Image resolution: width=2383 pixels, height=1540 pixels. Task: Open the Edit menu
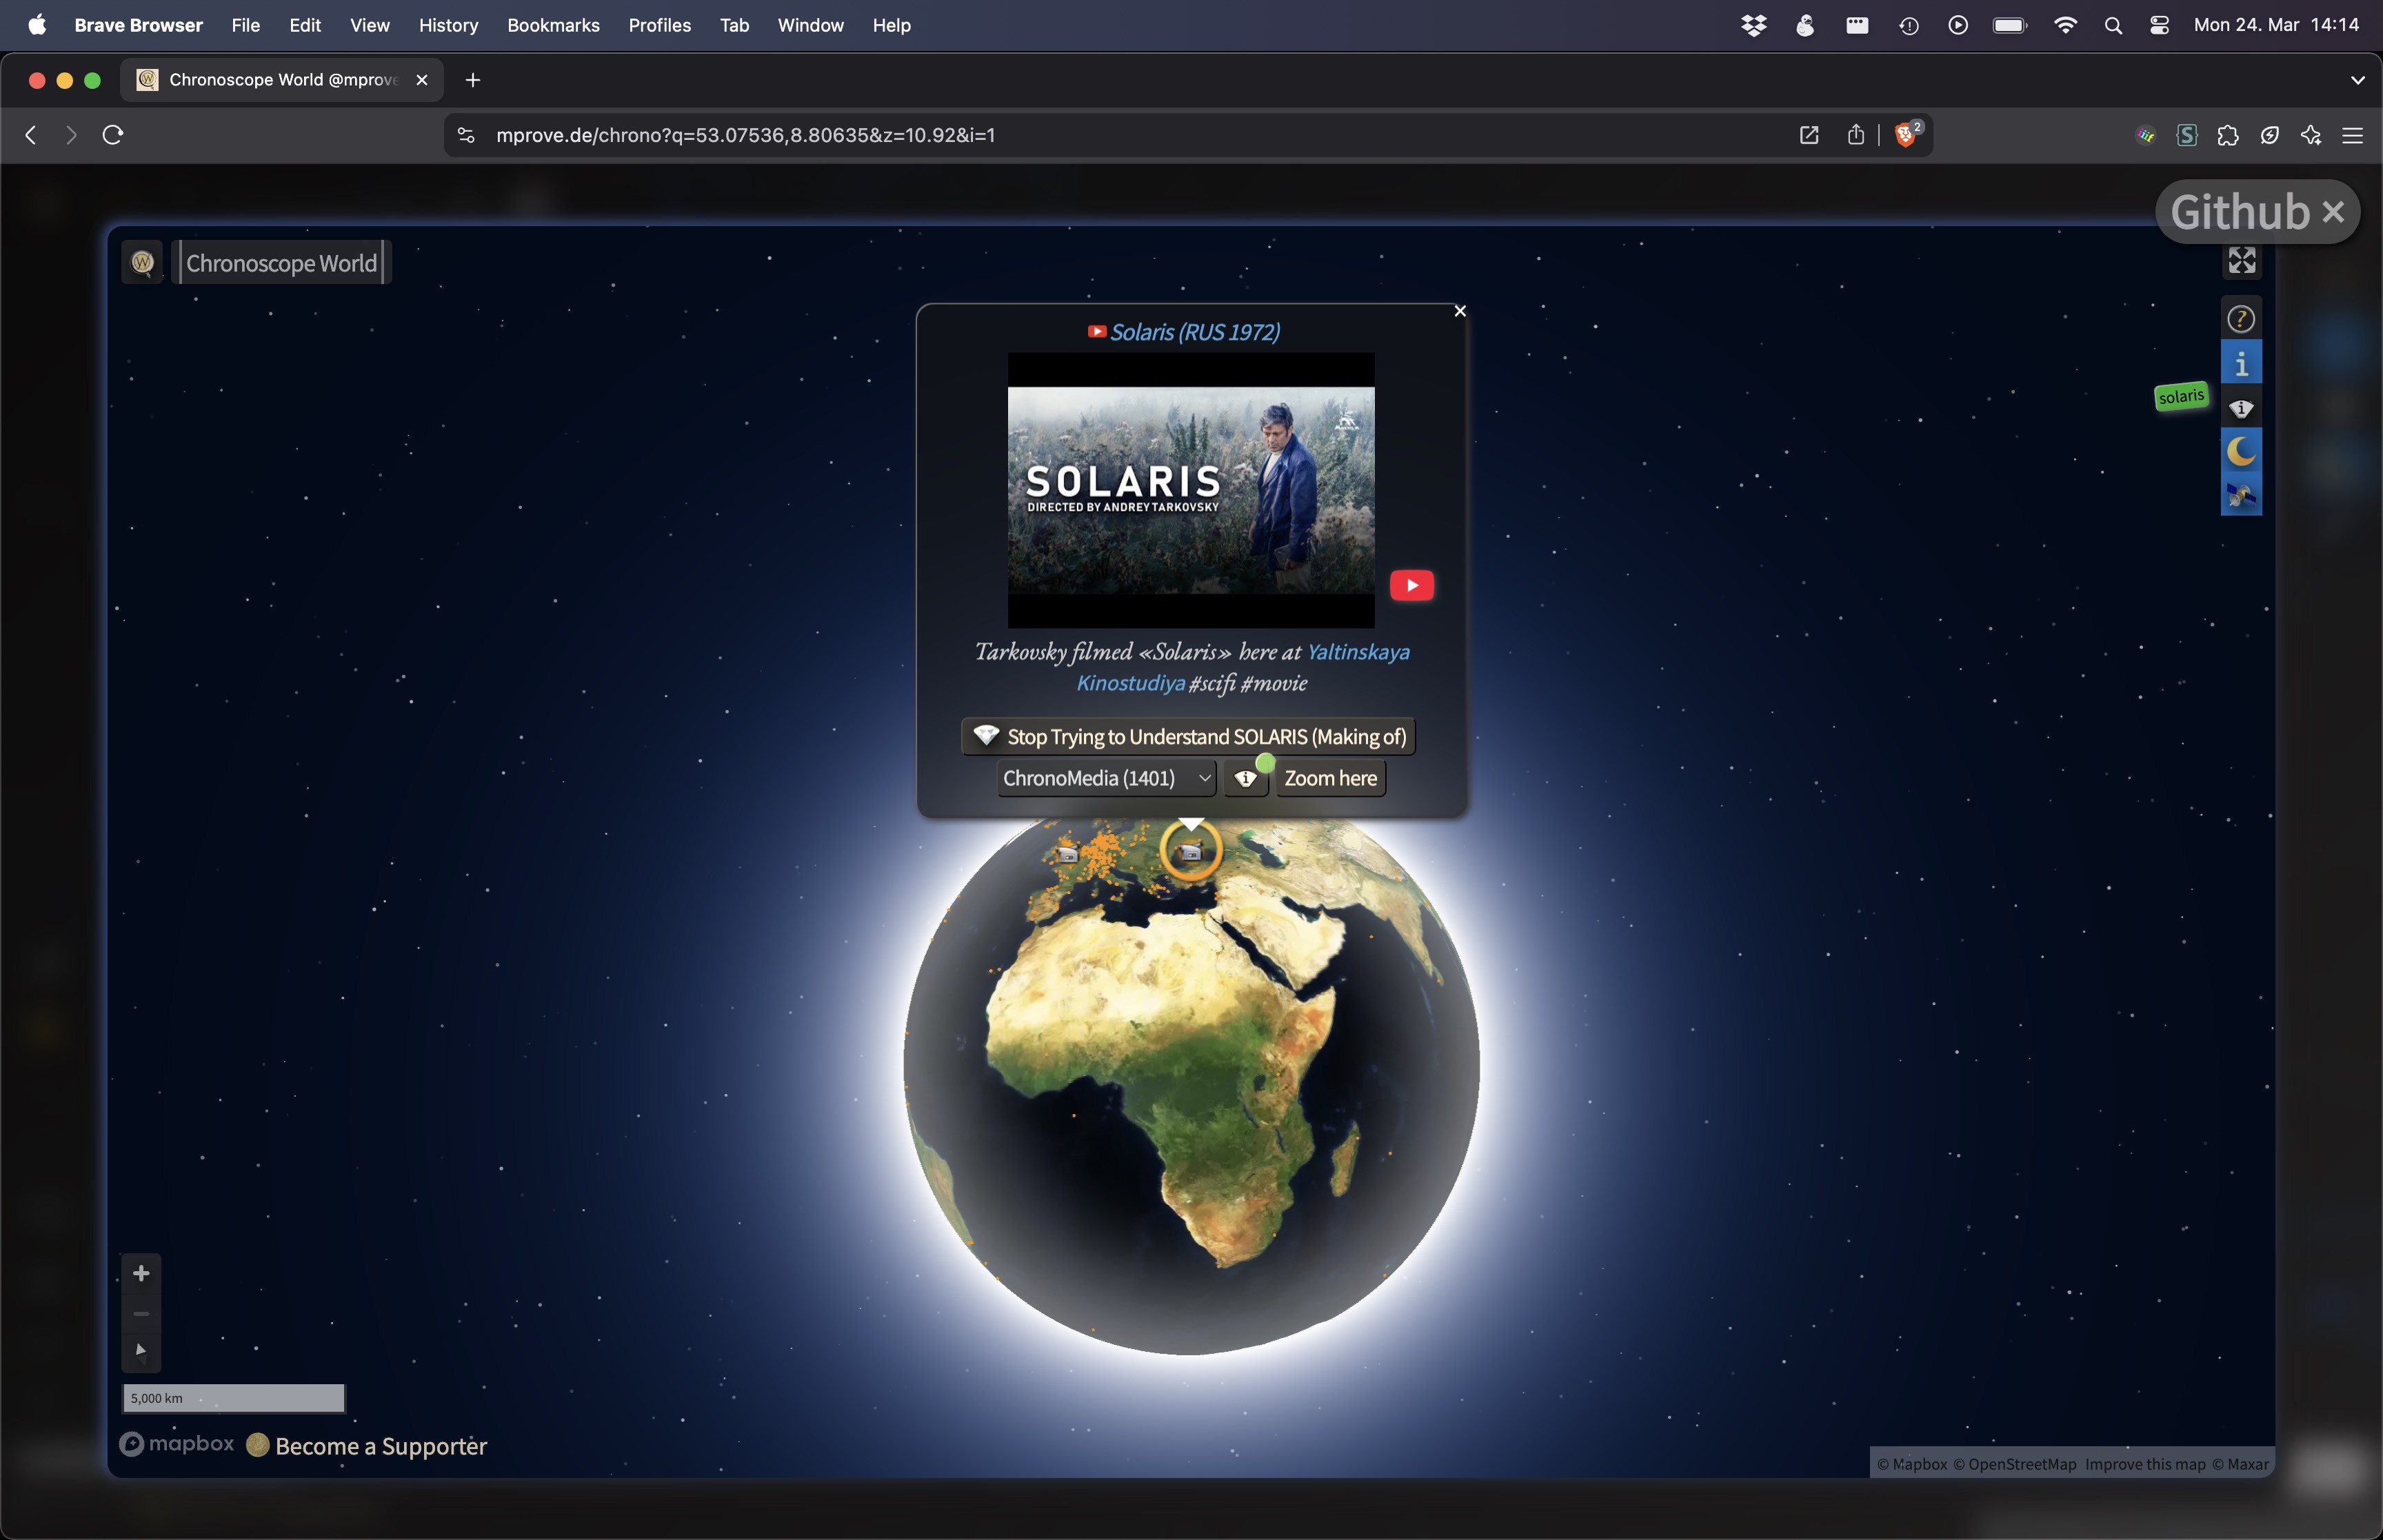pyautogui.click(x=304, y=25)
